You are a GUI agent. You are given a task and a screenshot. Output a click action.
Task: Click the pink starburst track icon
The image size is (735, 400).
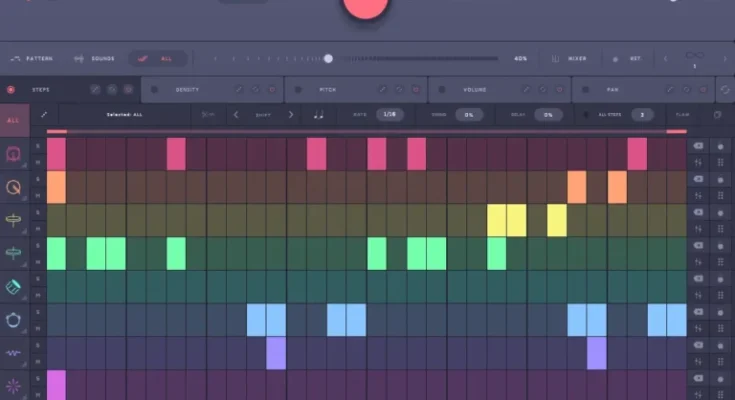click(x=14, y=386)
